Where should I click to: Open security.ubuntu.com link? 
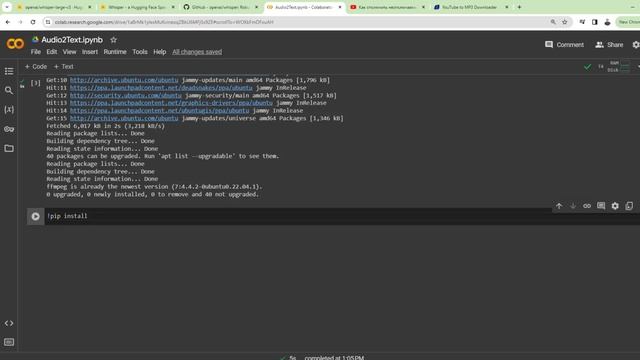pos(126,96)
